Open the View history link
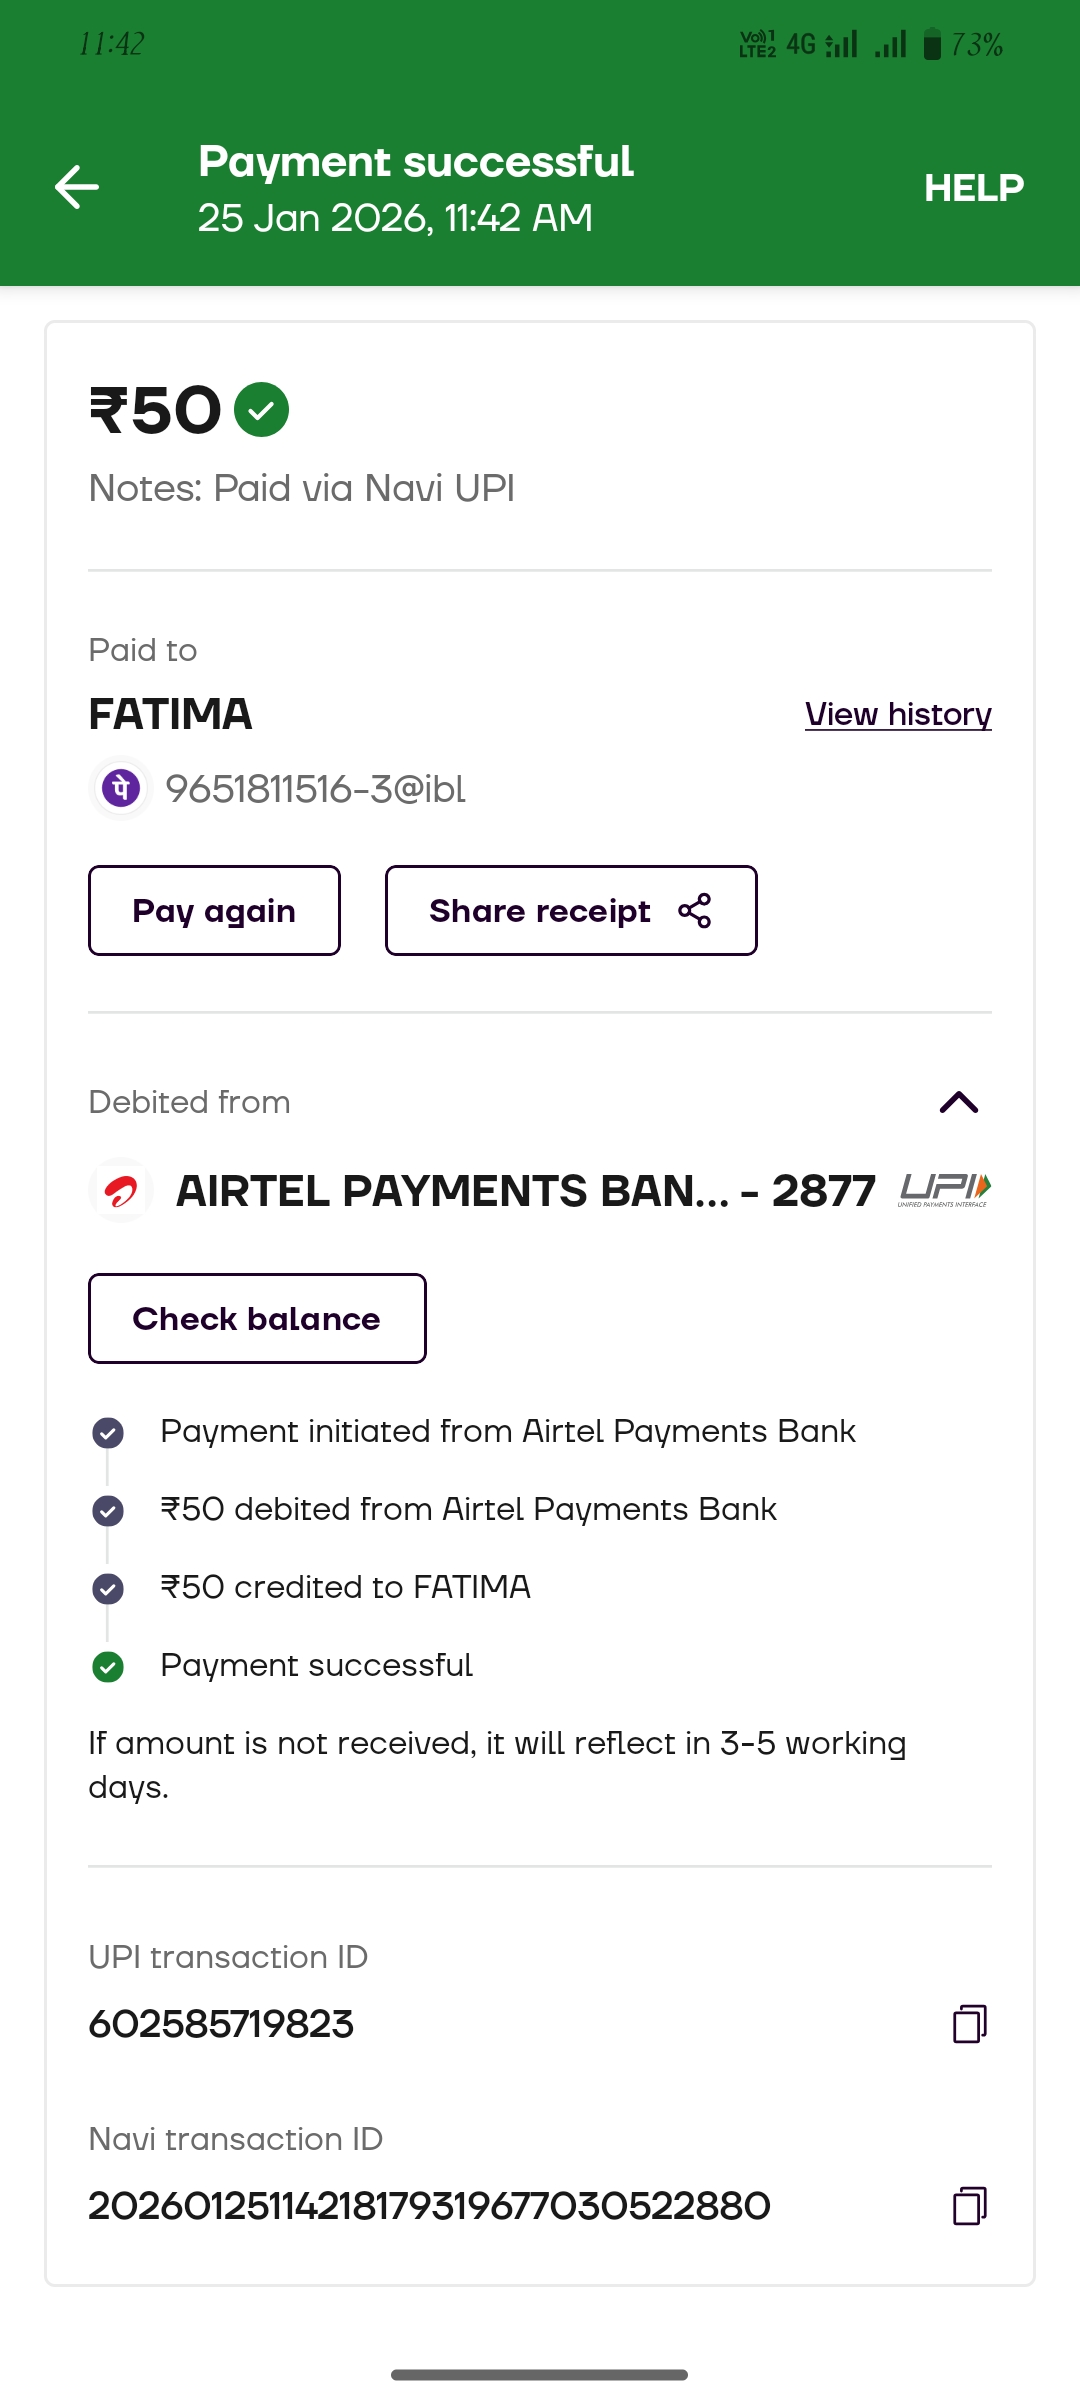 click(897, 714)
